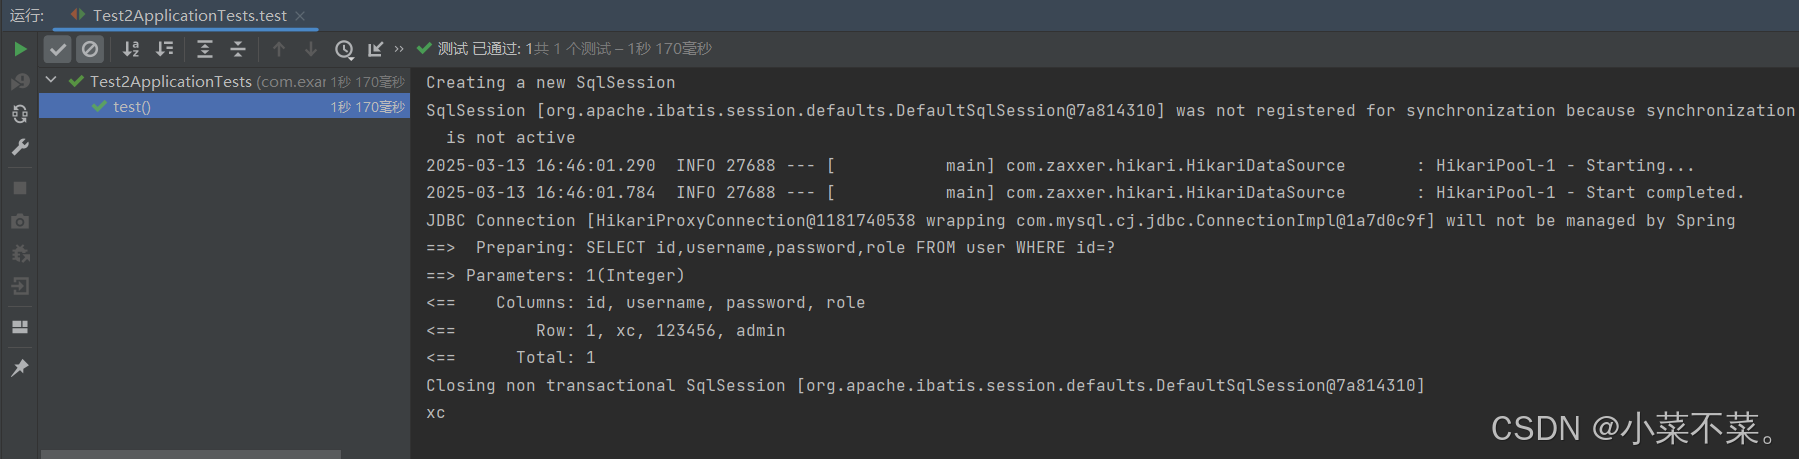Select the test() result row
The image size is (1799, 459).
(x=224, y=106)
